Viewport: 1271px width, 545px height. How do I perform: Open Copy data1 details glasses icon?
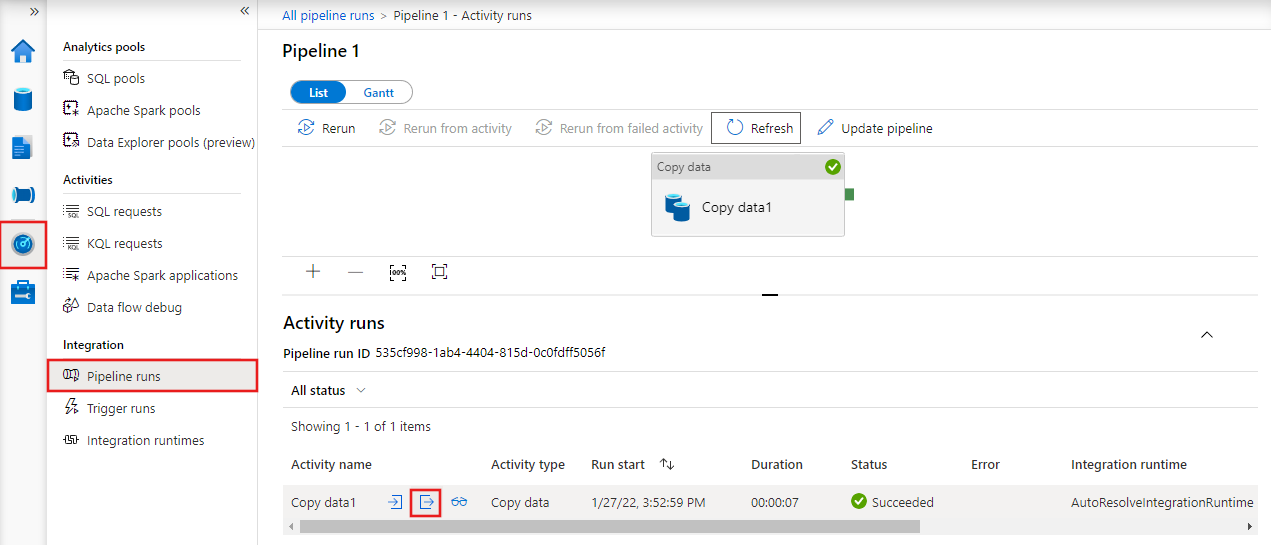(x=459, y=502)
